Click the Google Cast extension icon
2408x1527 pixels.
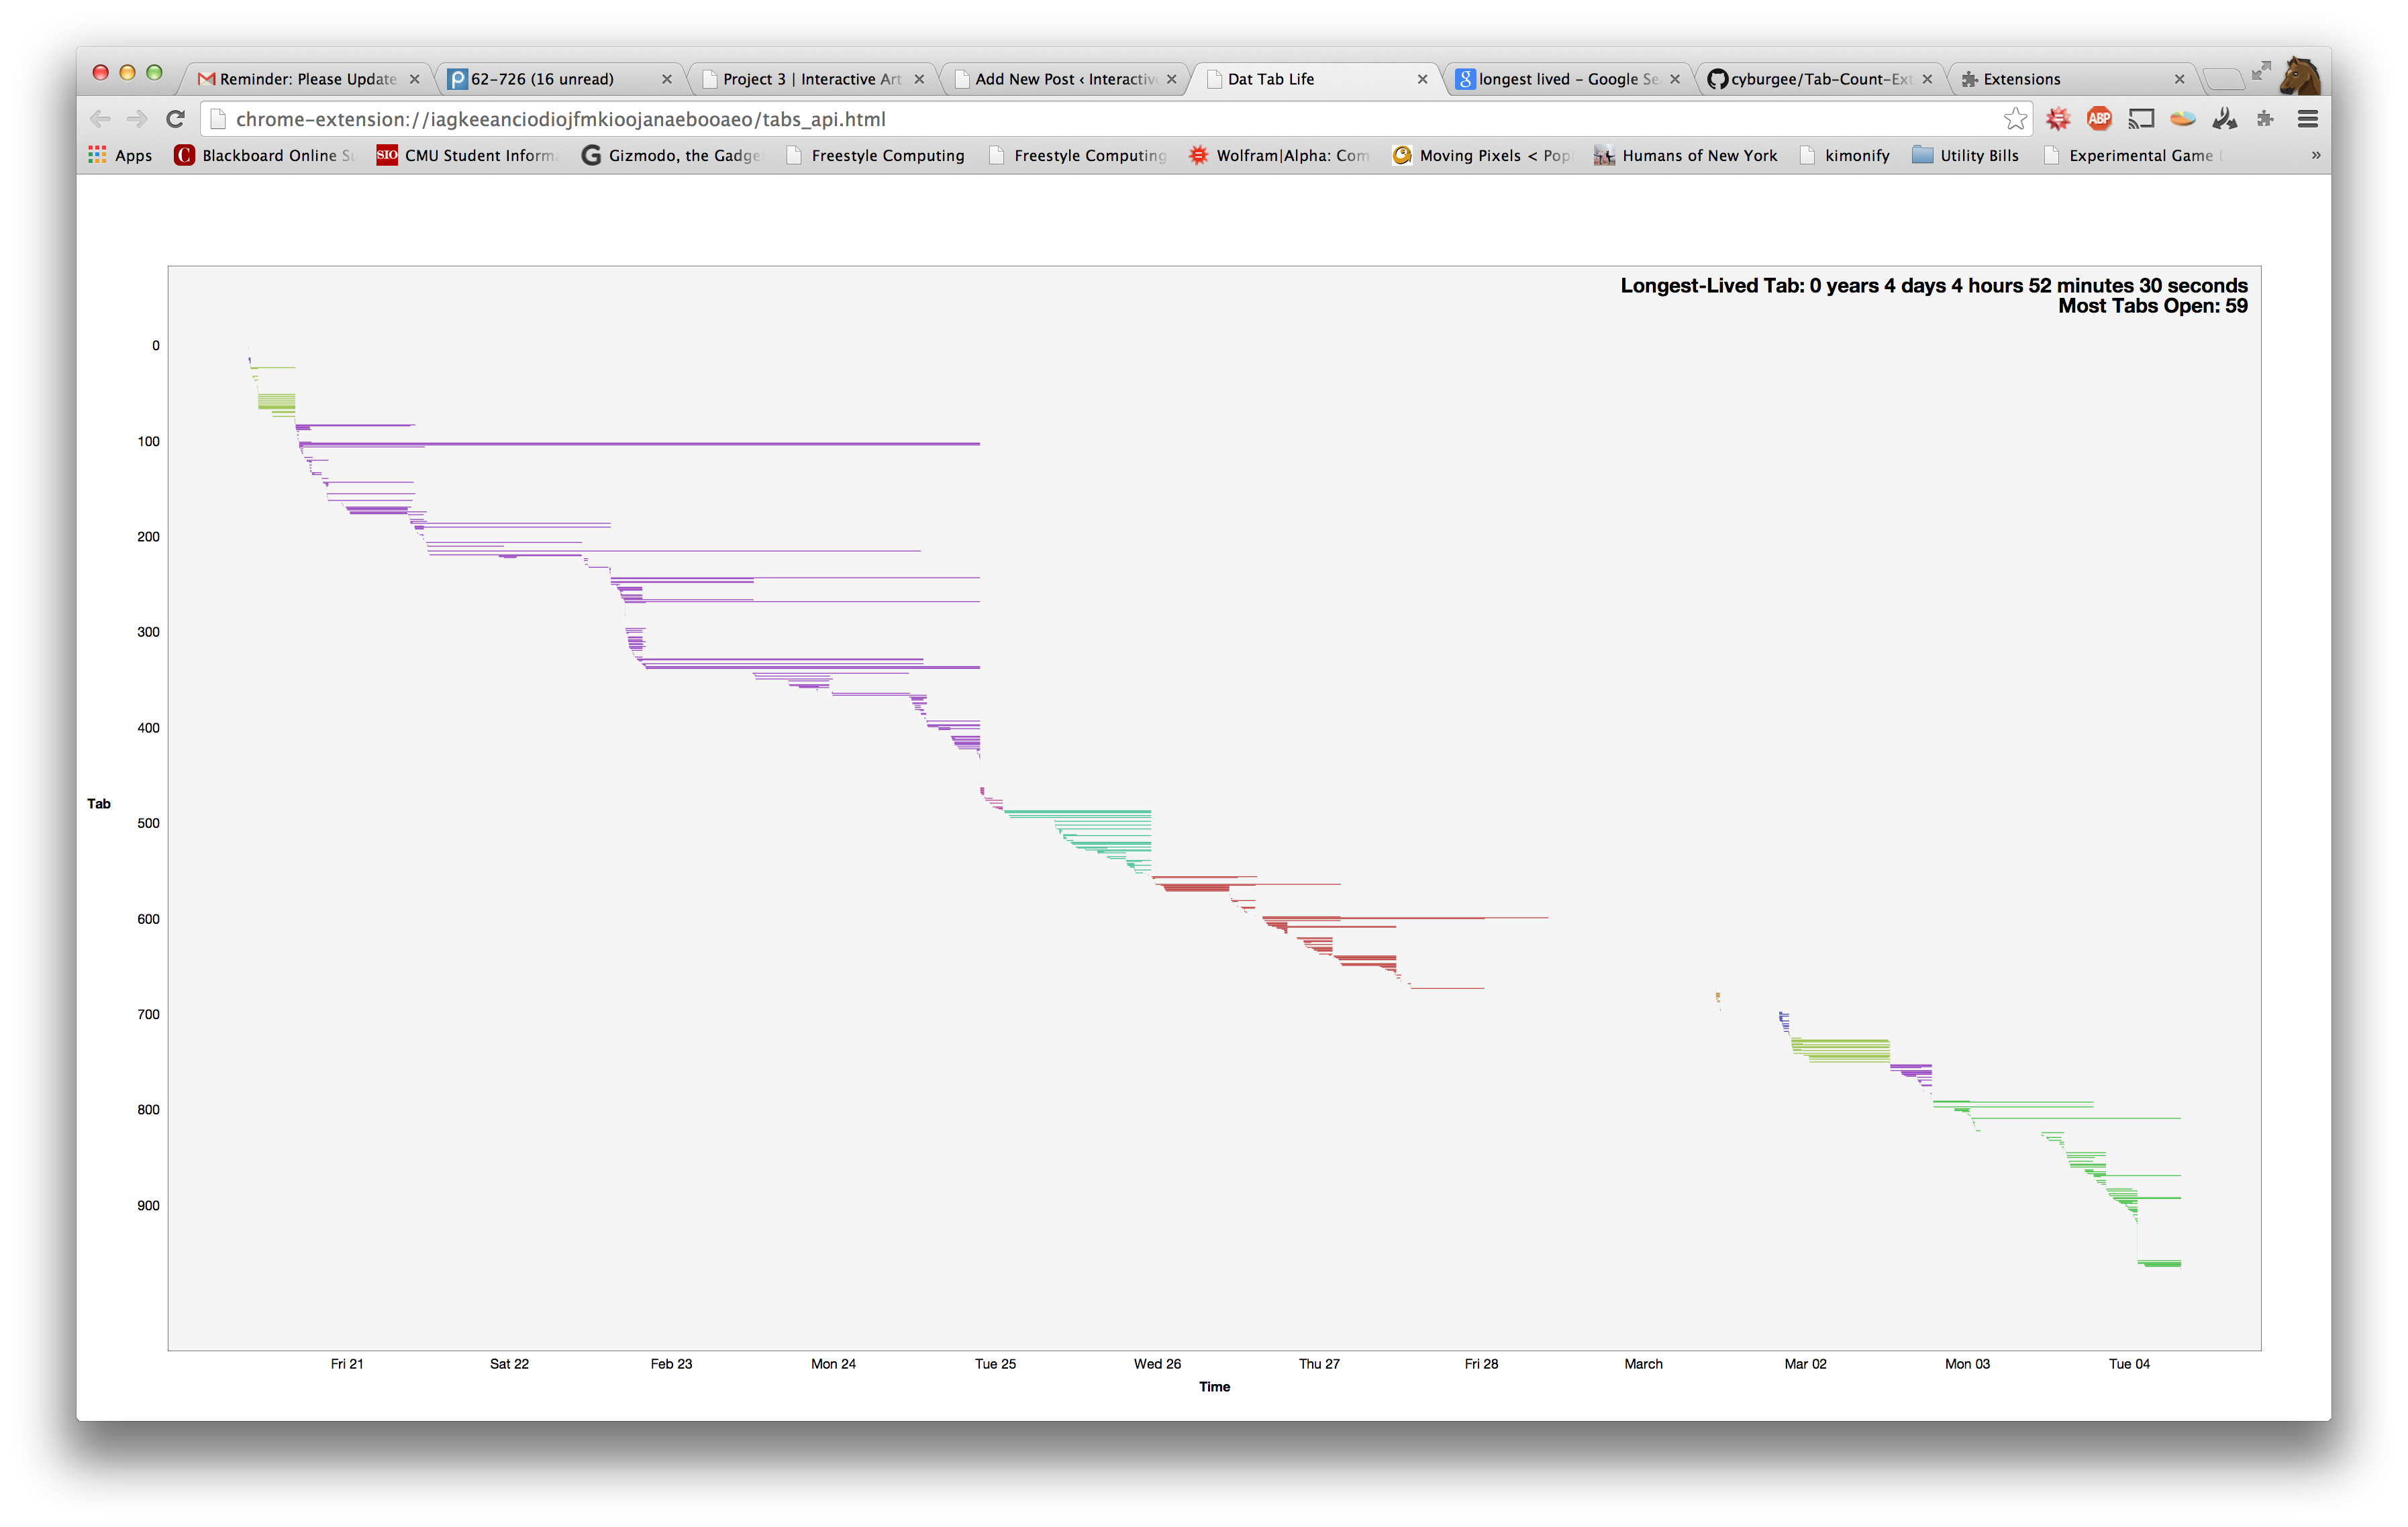pyautogui.click(x=2141, y=119)
